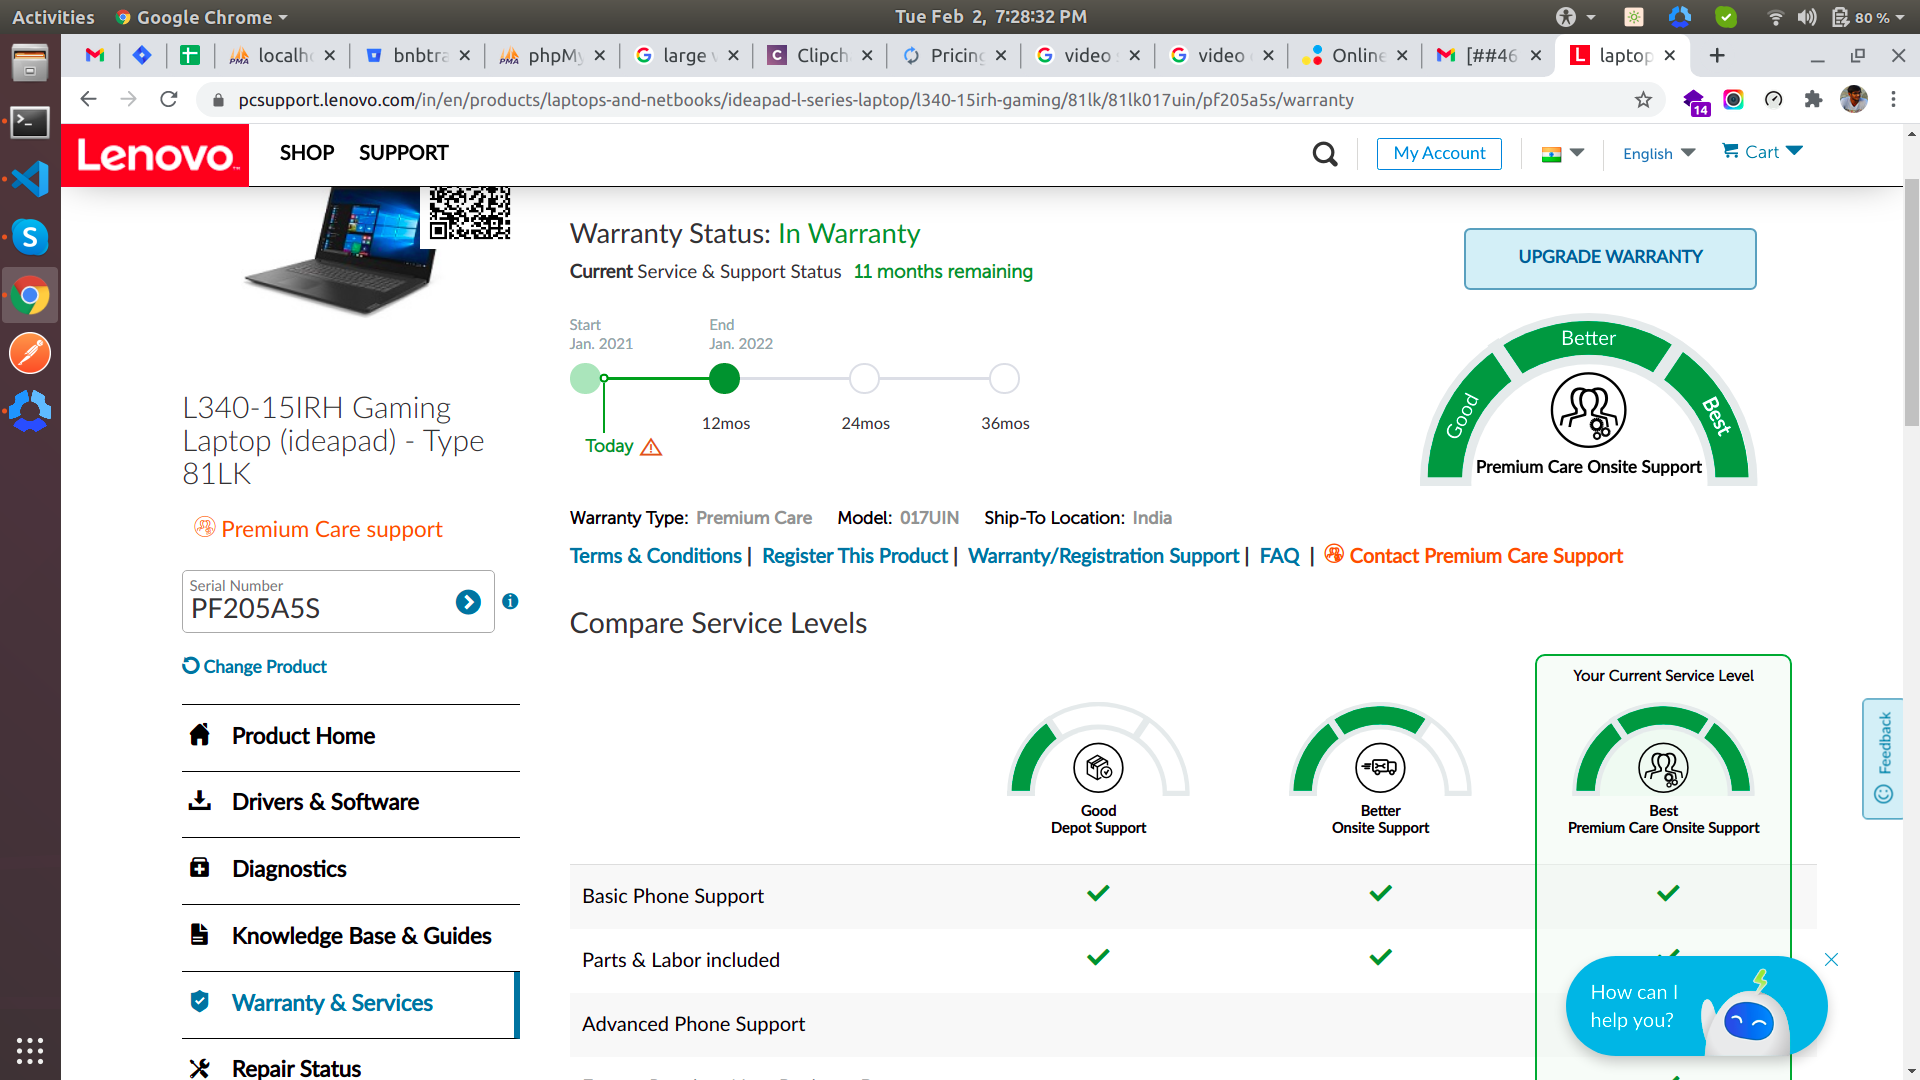Open the English language dropdown

tap(1659, 154)
